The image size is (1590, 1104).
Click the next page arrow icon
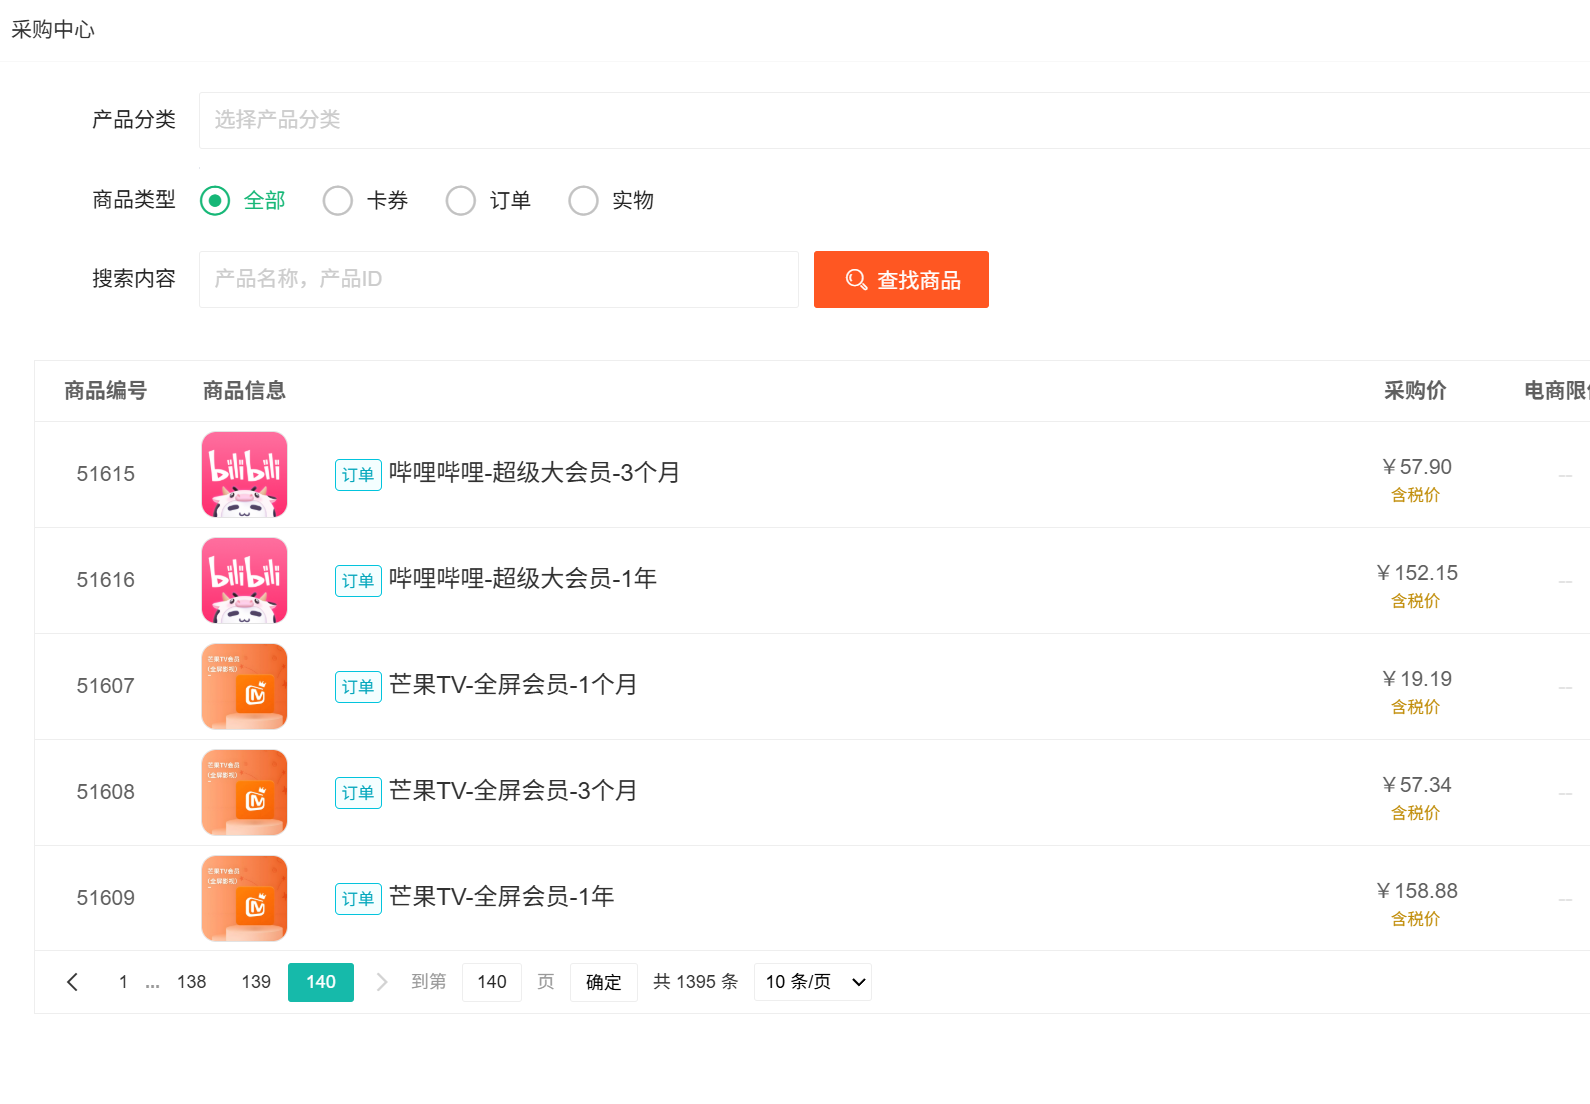click(381, 982)
